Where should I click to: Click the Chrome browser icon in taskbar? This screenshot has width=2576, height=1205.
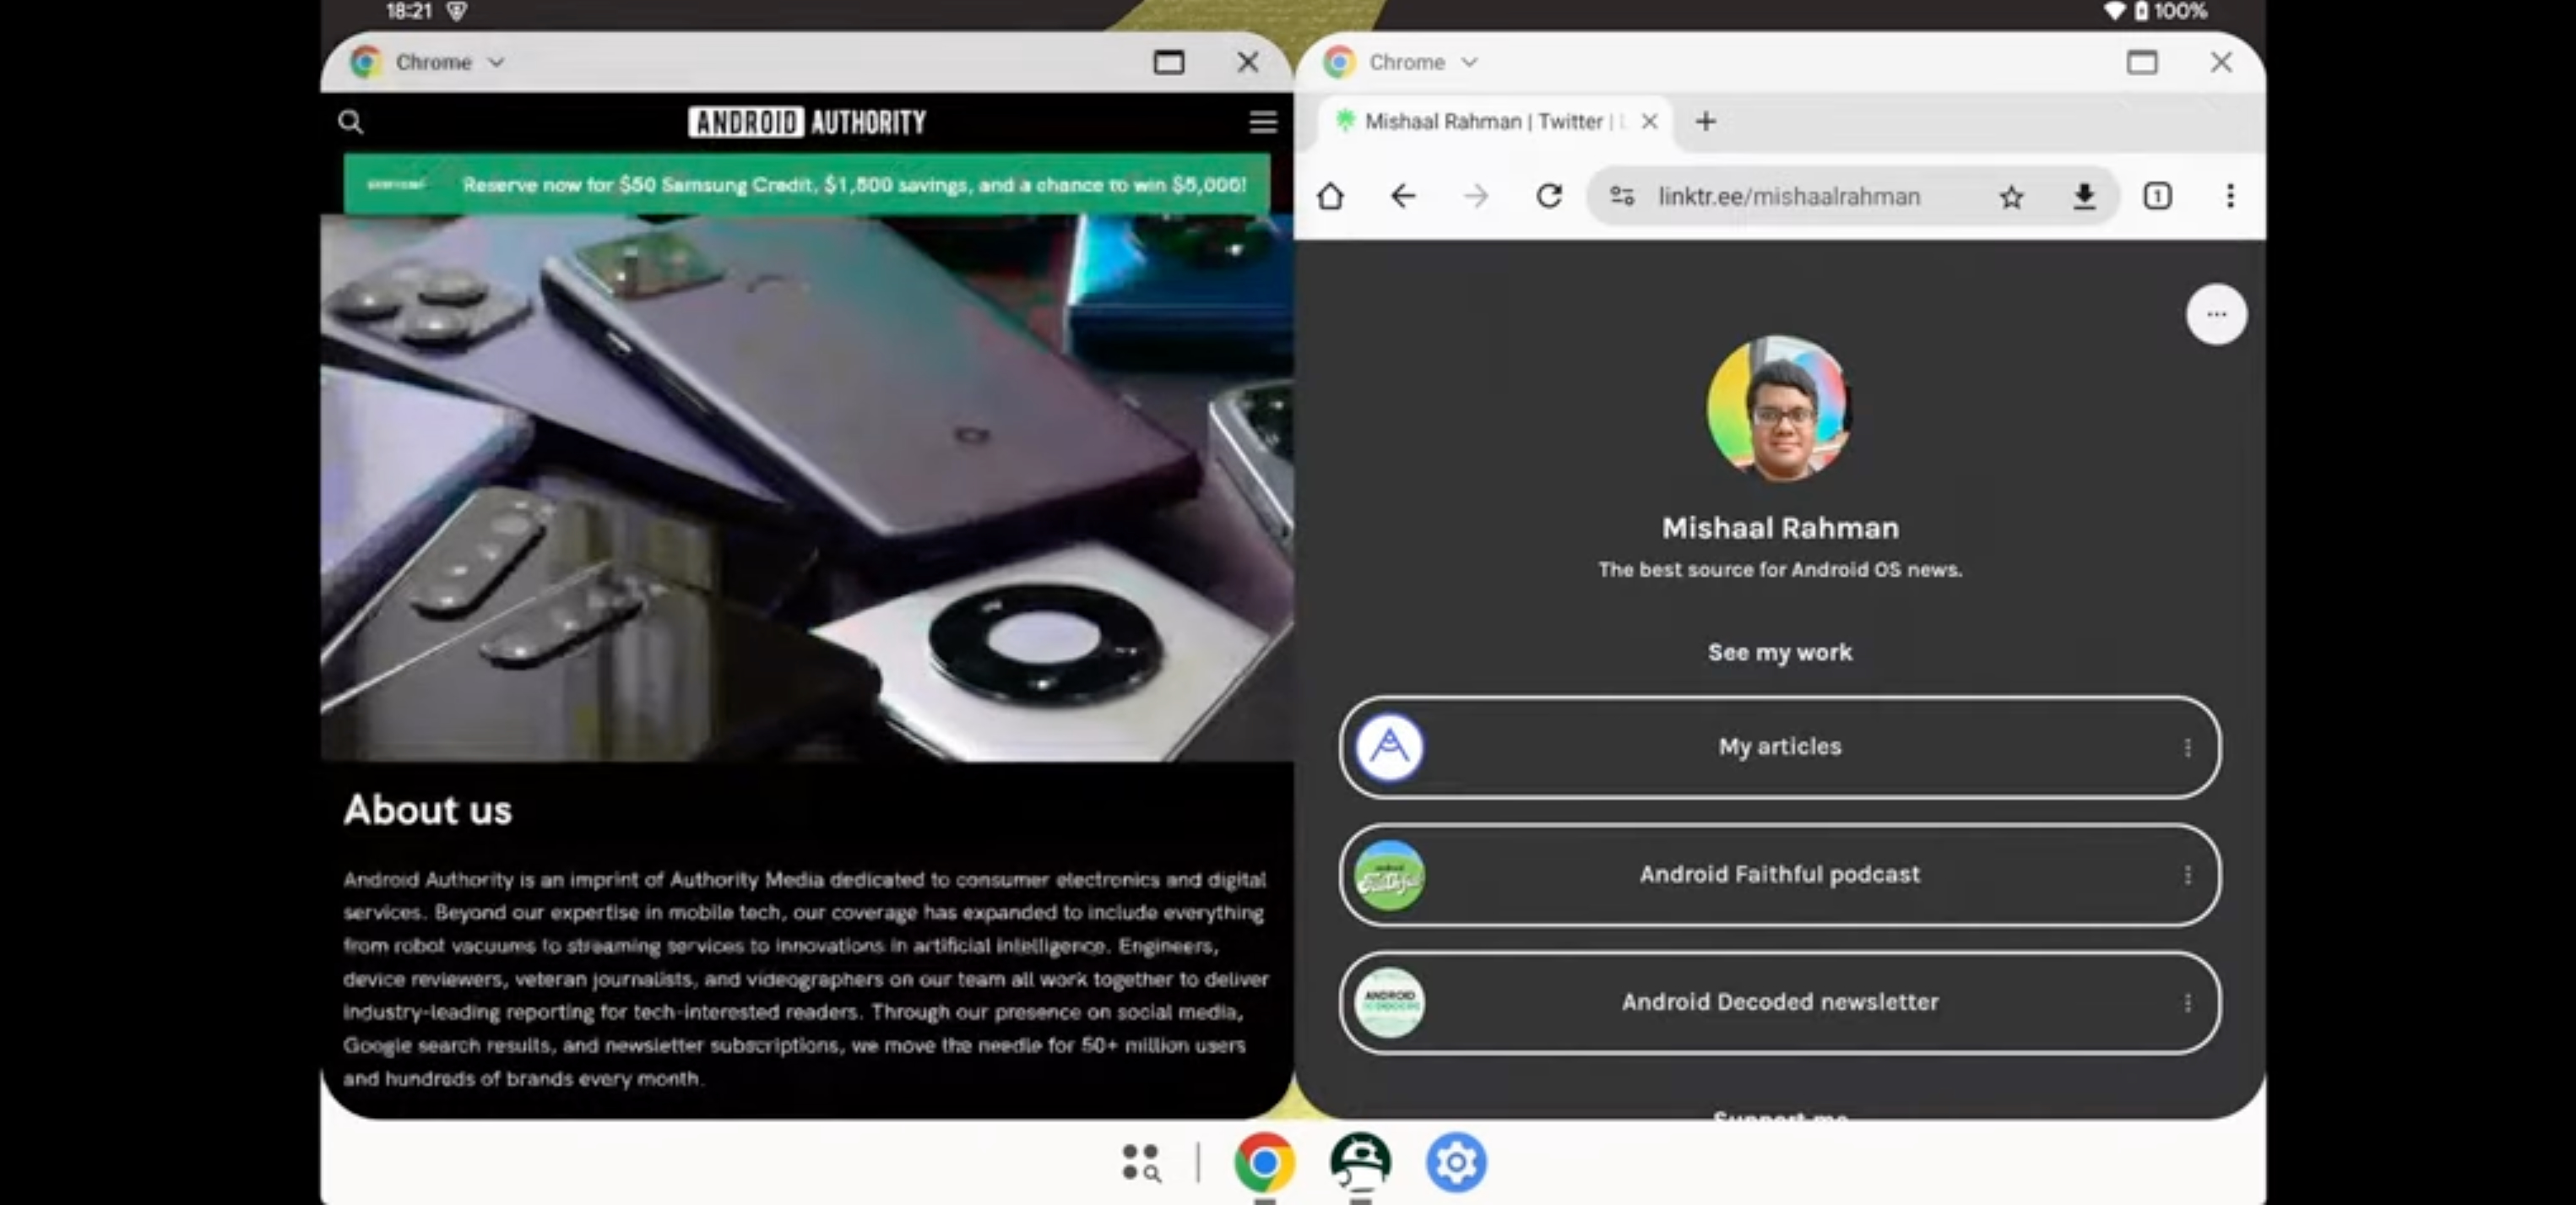[1261, 1162]
